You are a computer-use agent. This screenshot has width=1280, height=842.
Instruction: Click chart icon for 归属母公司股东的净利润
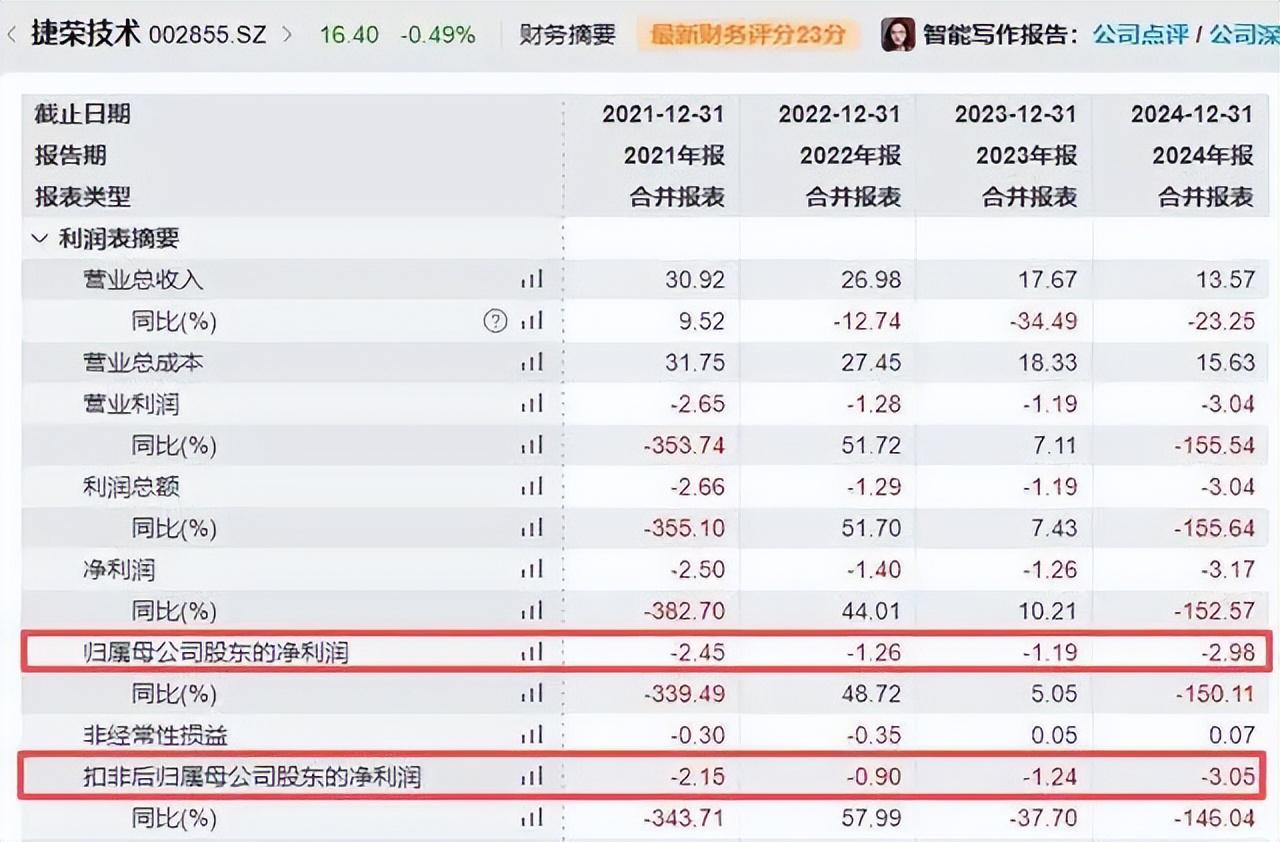(x=532, y=653)
